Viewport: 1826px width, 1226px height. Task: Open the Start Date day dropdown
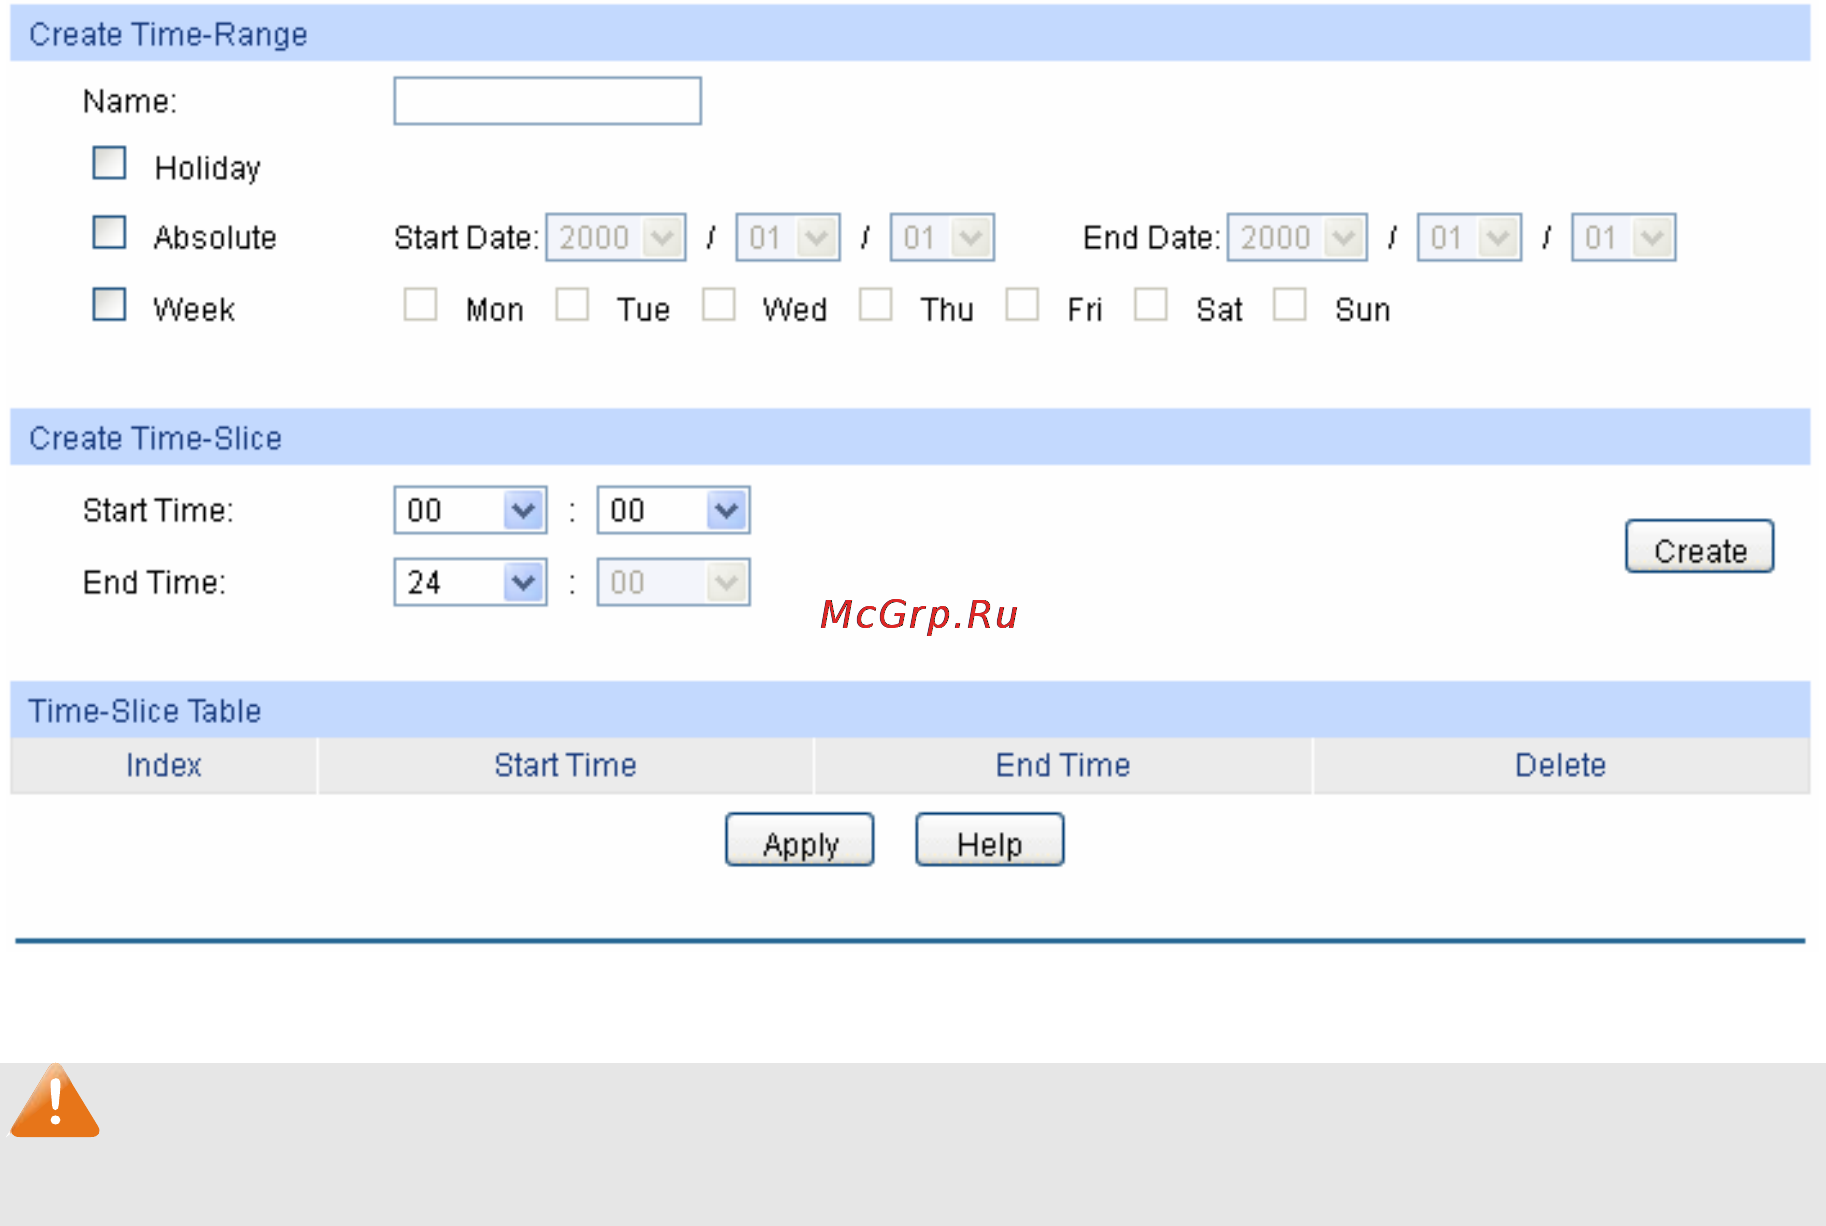tap(942, 238)
